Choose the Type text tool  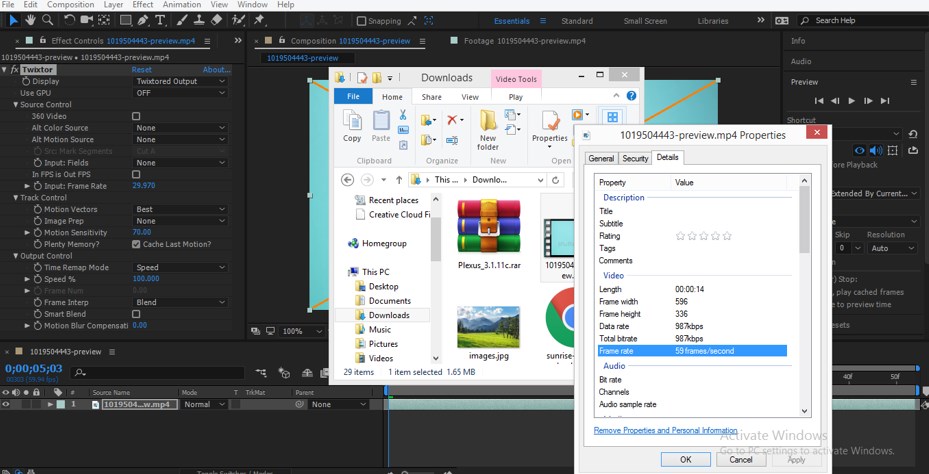160,20
